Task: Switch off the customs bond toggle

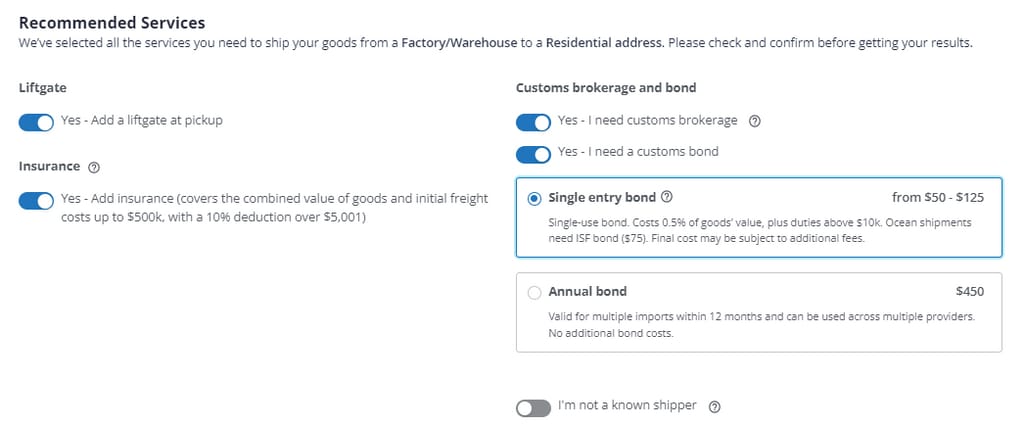Action: 533,154
